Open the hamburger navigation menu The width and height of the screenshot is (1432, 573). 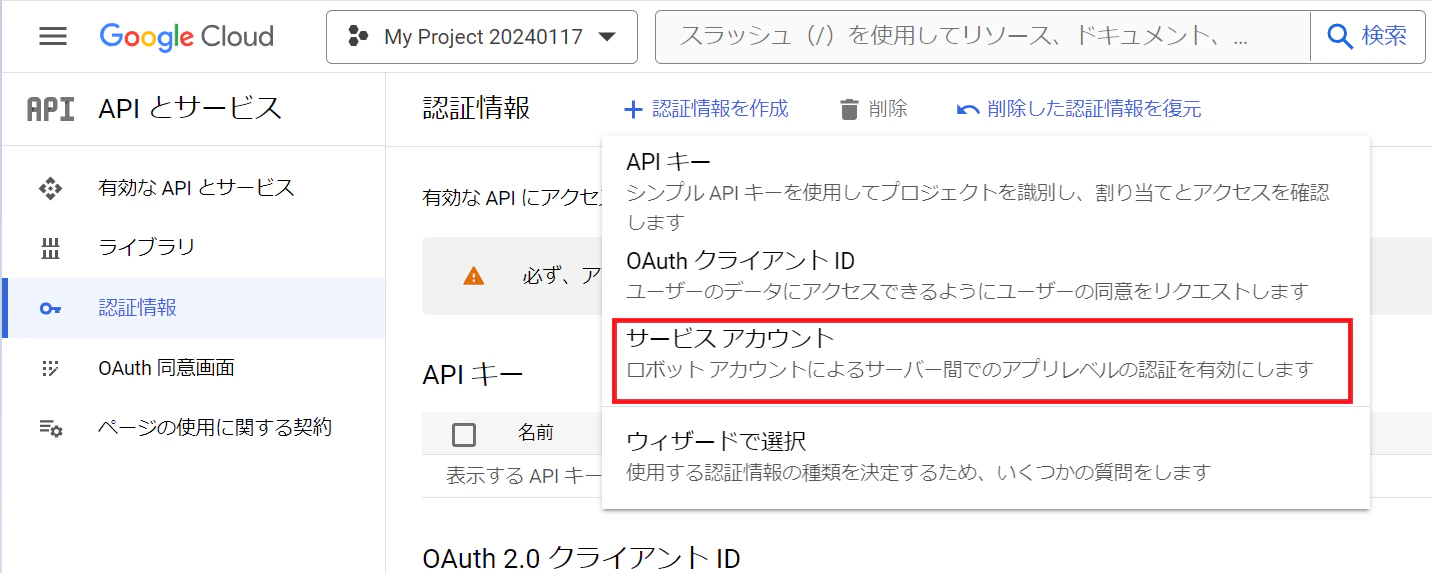pyautogui.click(x=53, y=37)
